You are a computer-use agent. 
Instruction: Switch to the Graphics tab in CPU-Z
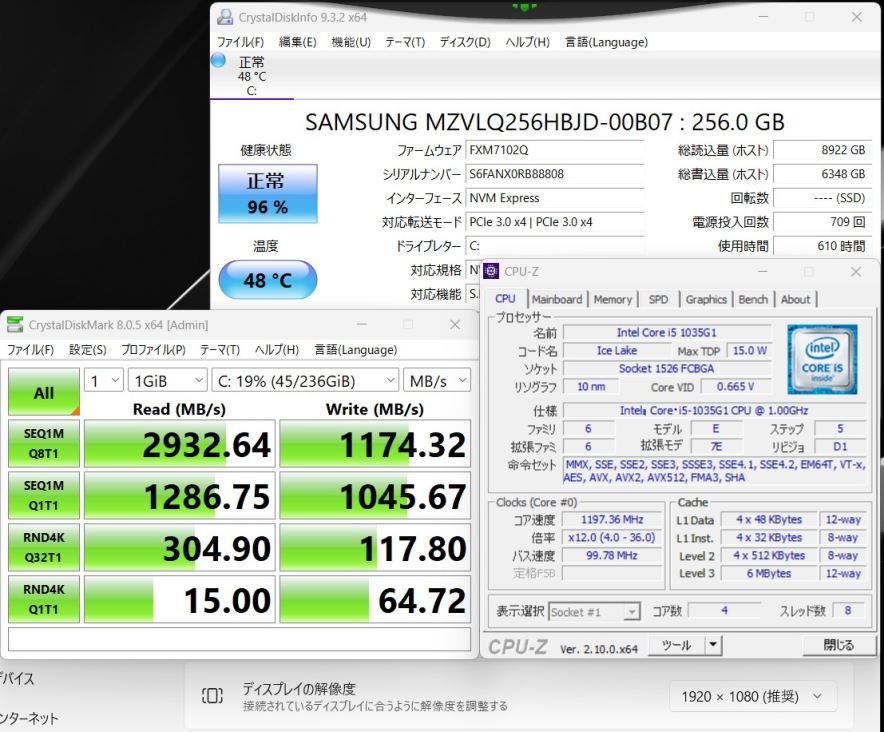coord(706,299)
